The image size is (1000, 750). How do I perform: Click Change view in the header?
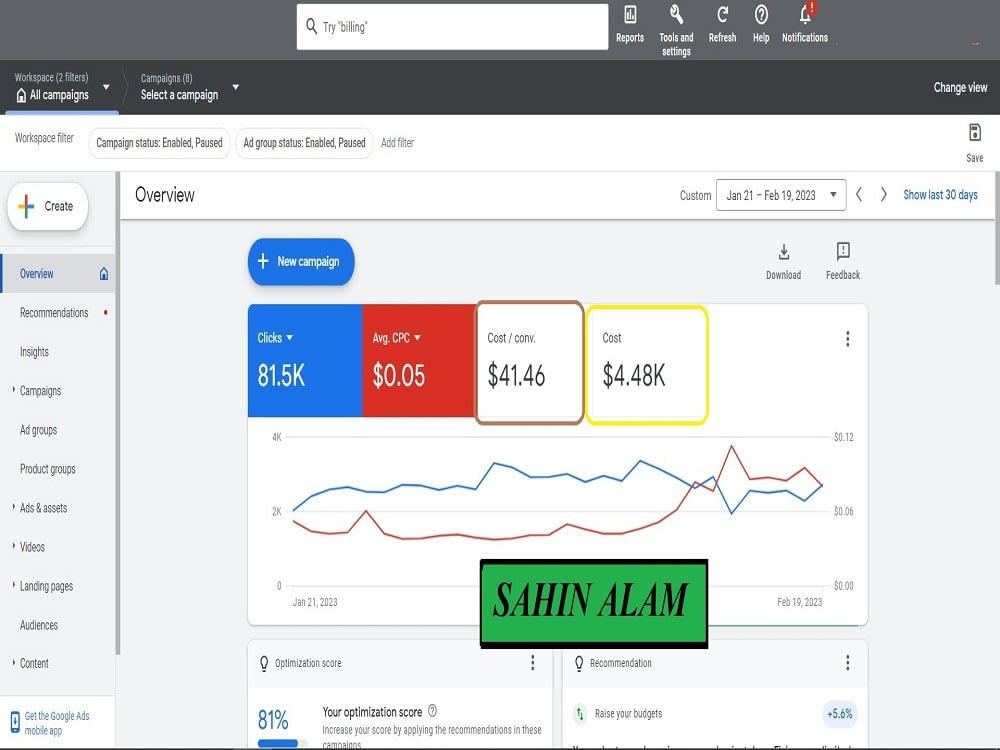point(960,87)
